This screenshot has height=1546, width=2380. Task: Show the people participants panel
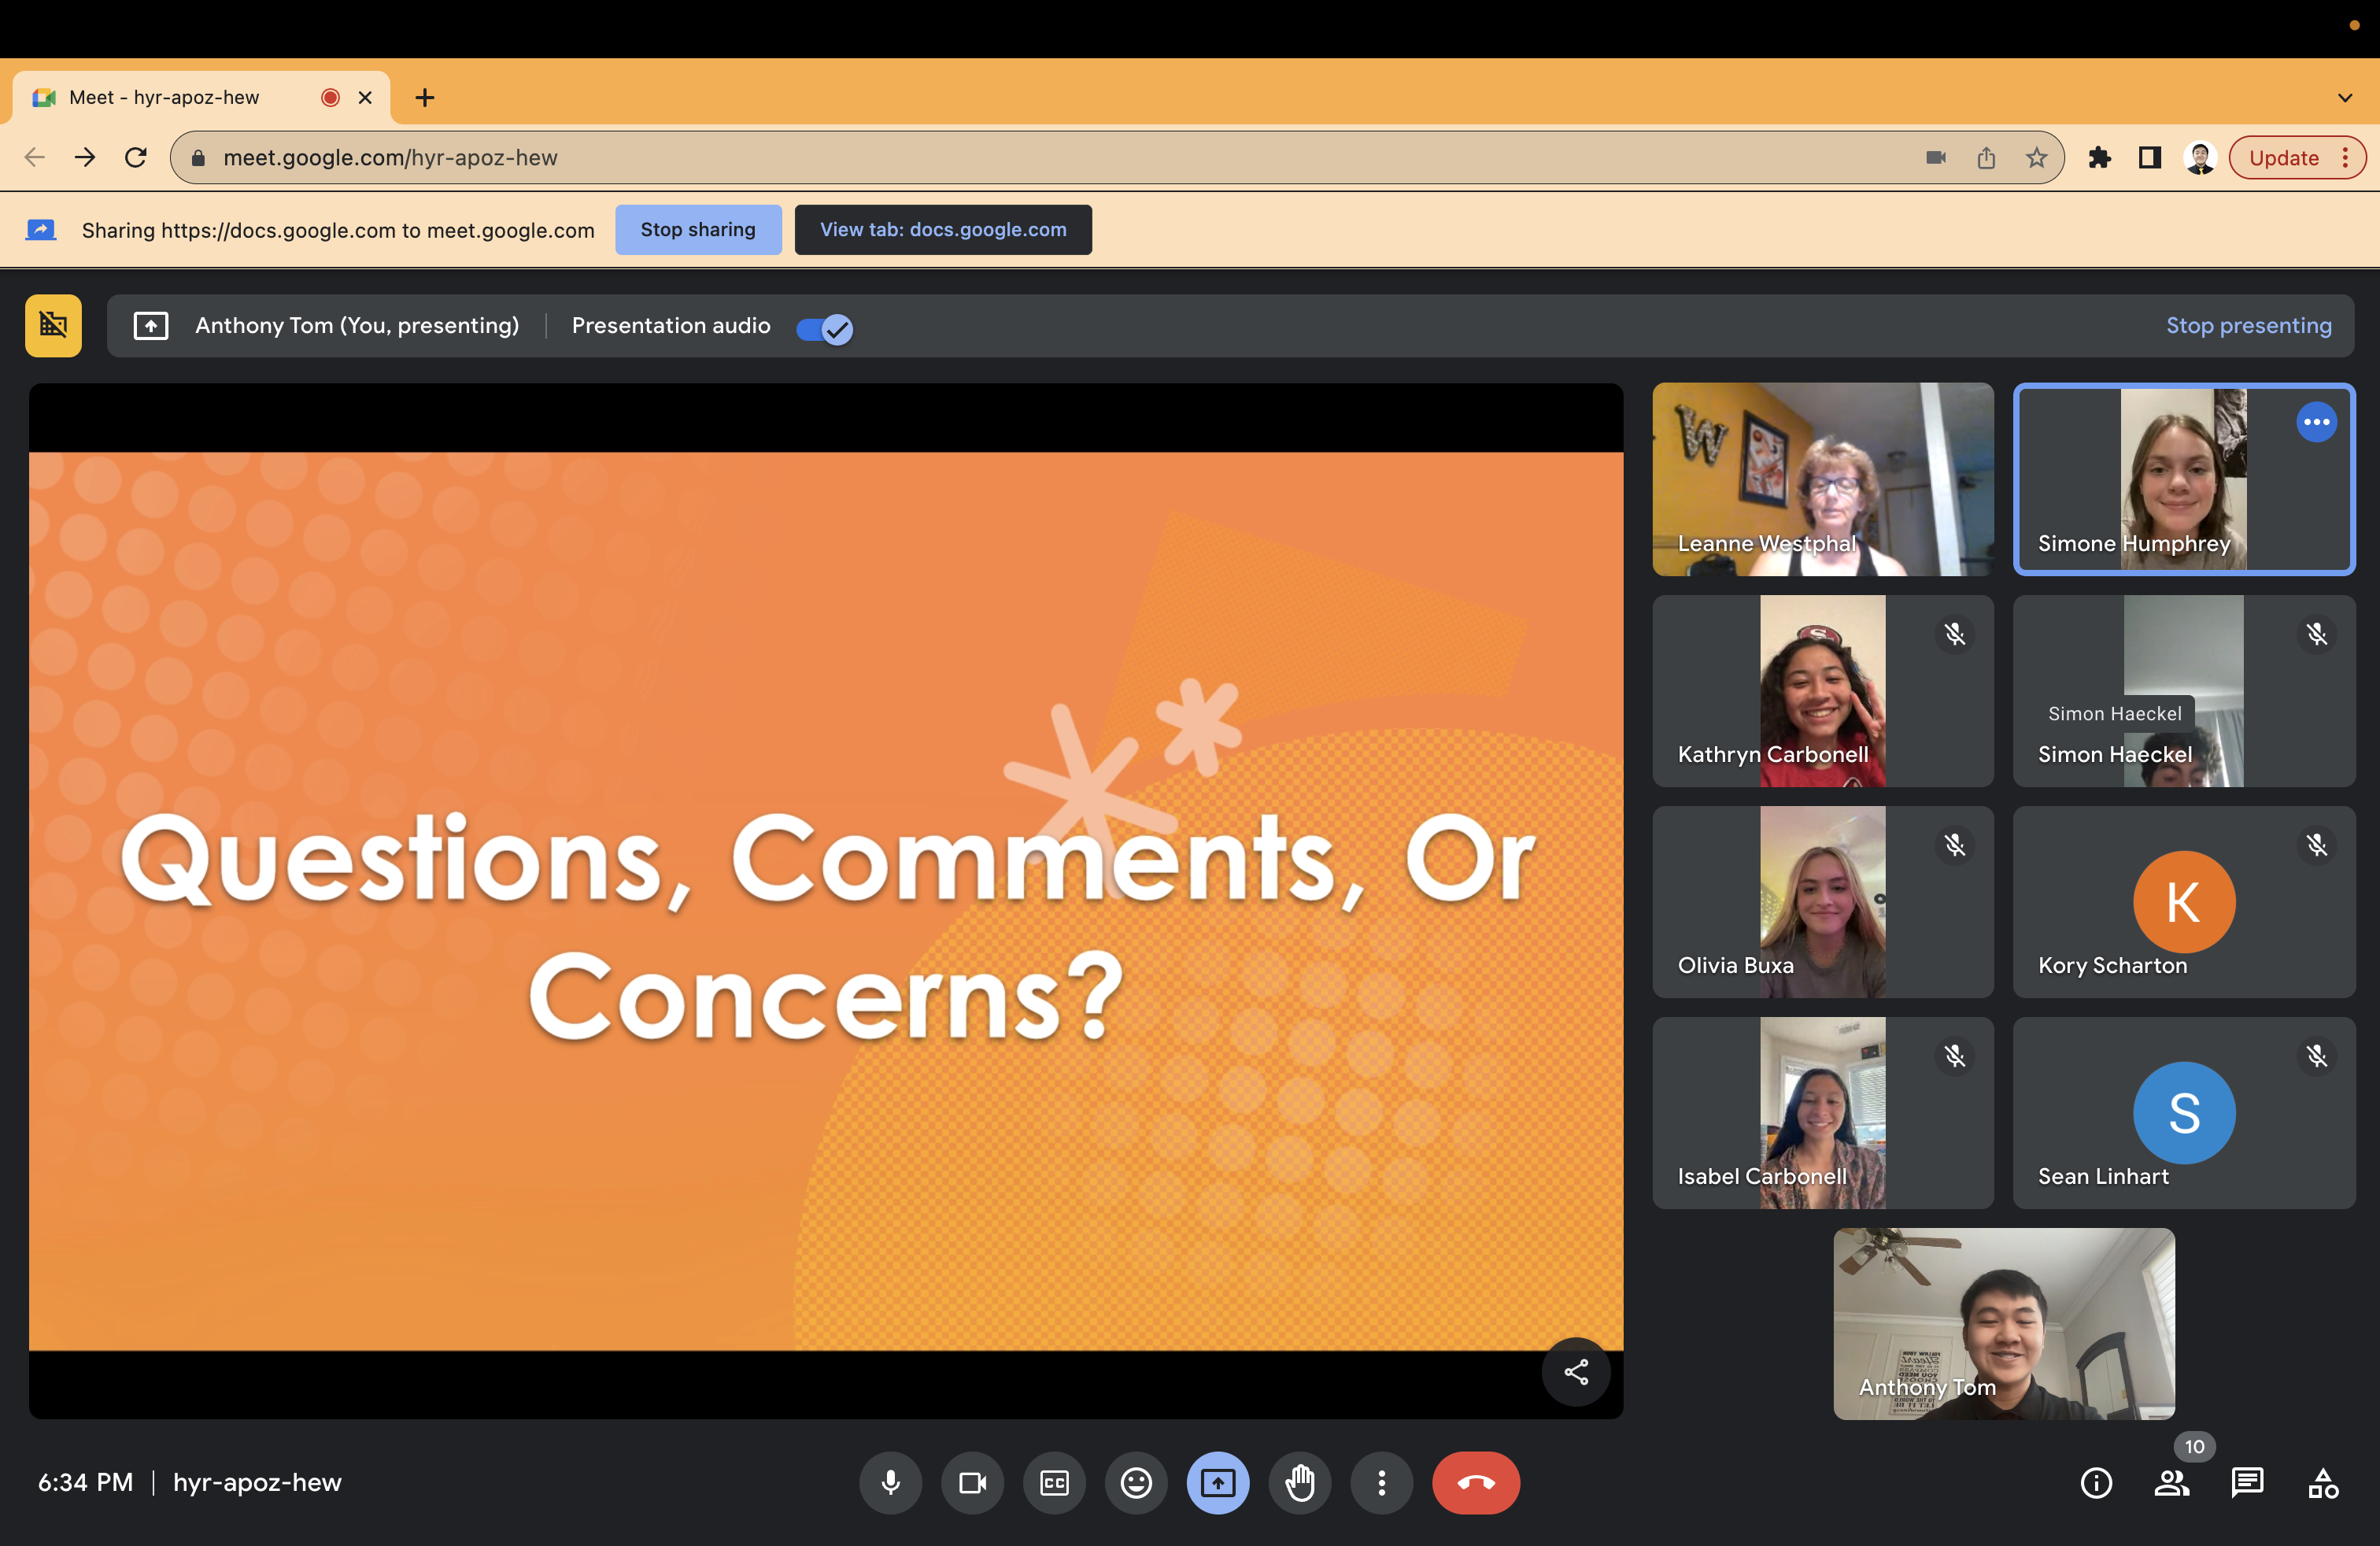click(2171, 1482)
